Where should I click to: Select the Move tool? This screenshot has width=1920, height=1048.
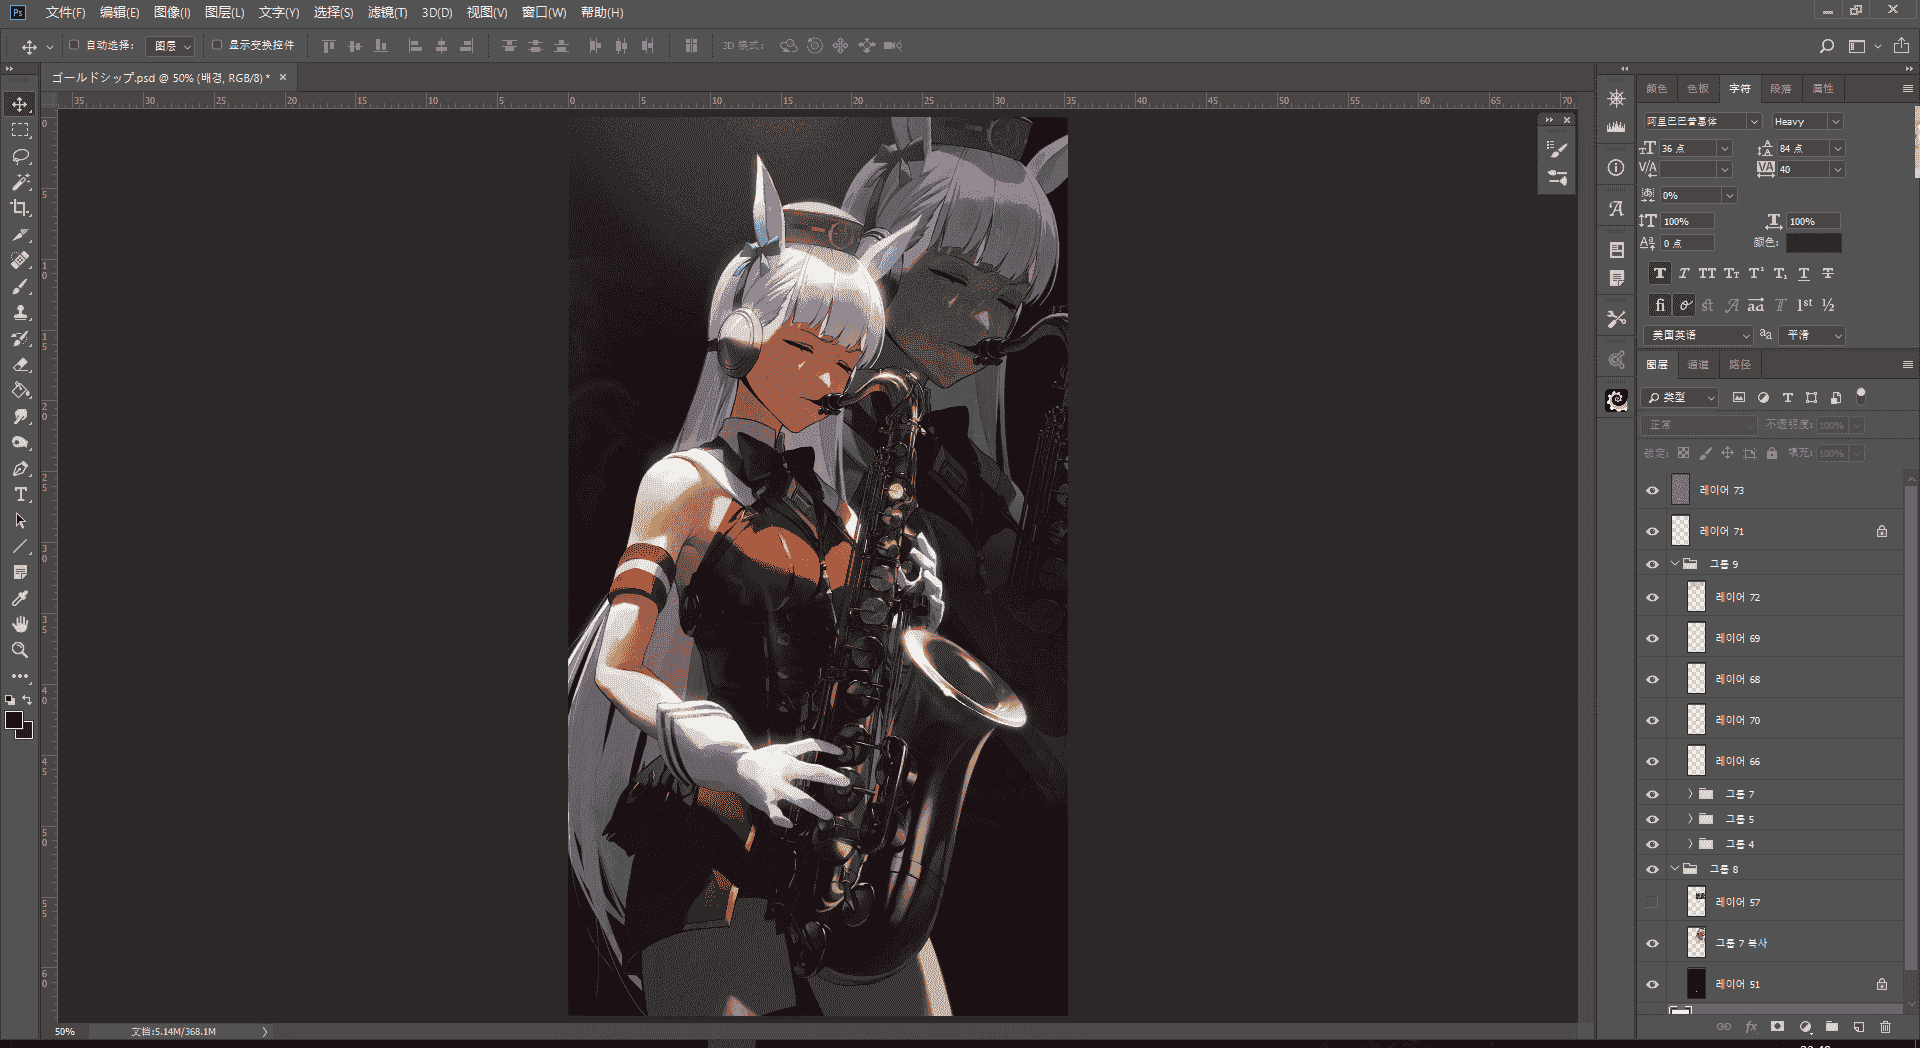click(x=20, y=104)
